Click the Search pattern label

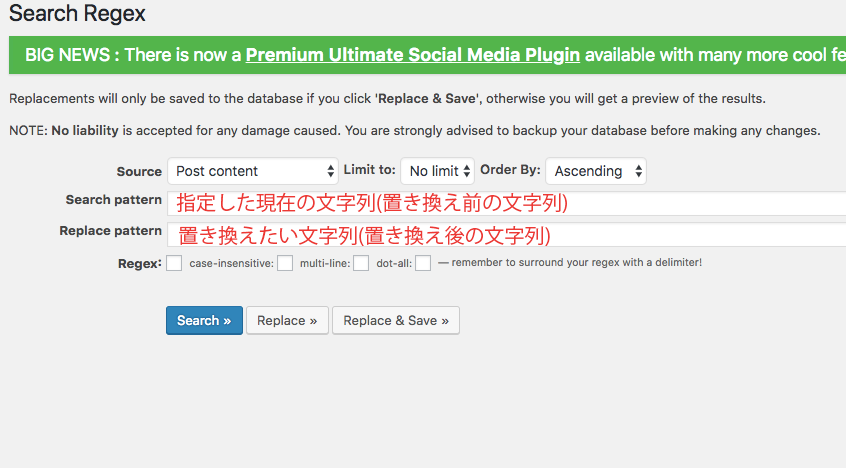(x=113, y=200)
